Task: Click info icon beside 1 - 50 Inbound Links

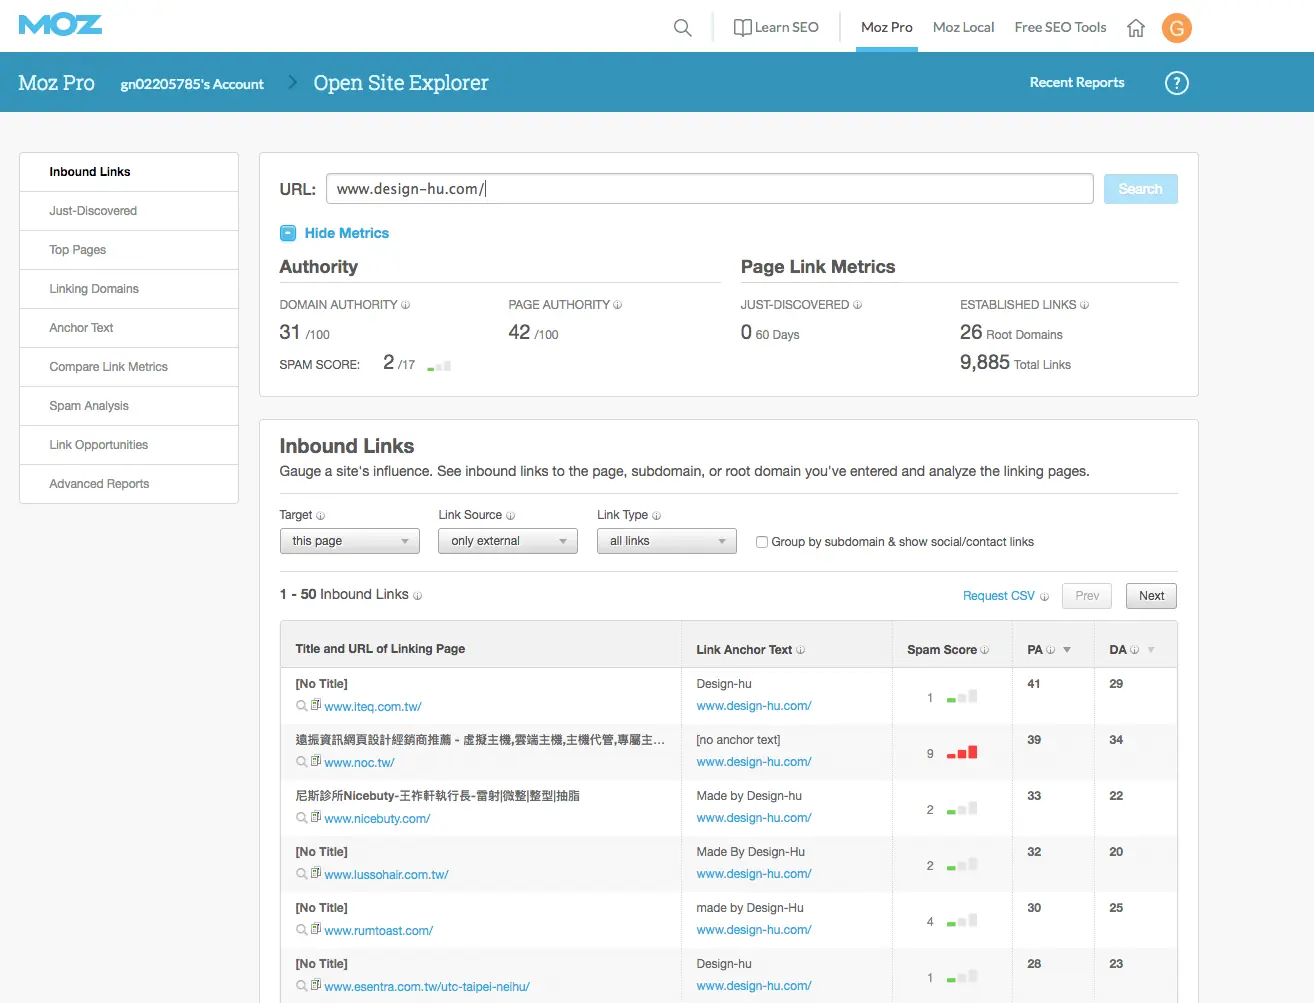Action: [417, 596]
